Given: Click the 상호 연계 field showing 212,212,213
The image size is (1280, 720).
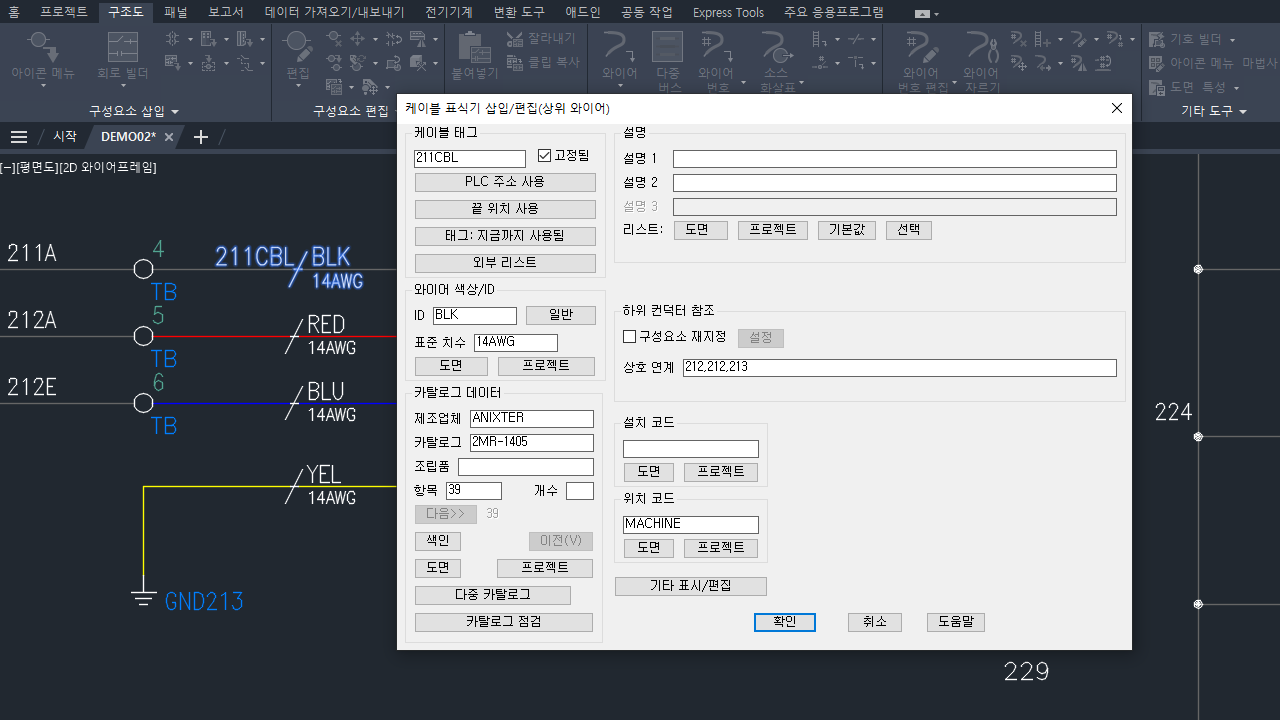Looking at the screenshot, I should coord(900,367).
